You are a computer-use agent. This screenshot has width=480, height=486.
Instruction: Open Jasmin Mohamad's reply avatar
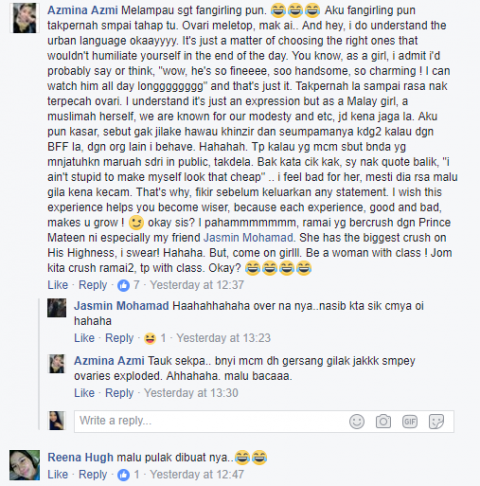coord(57,308)
